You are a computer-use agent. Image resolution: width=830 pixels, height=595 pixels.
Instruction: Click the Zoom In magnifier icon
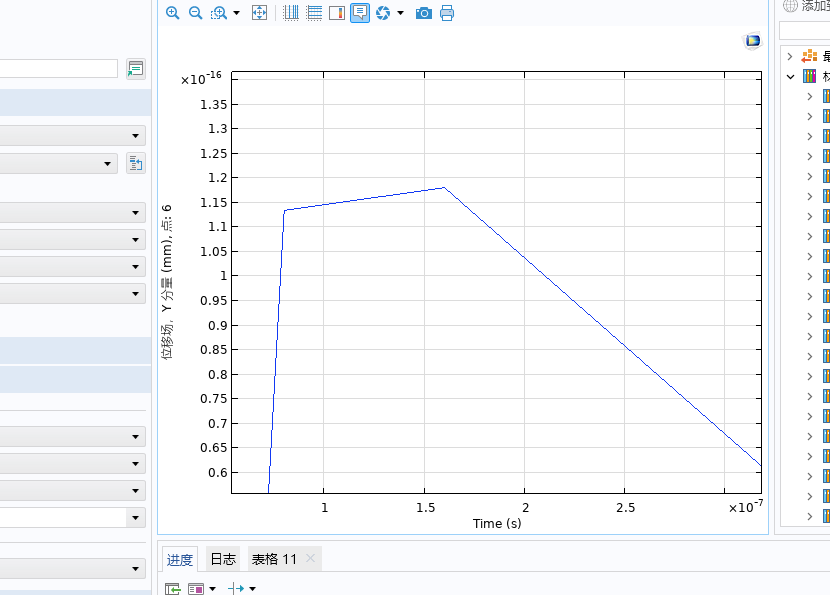172,13
